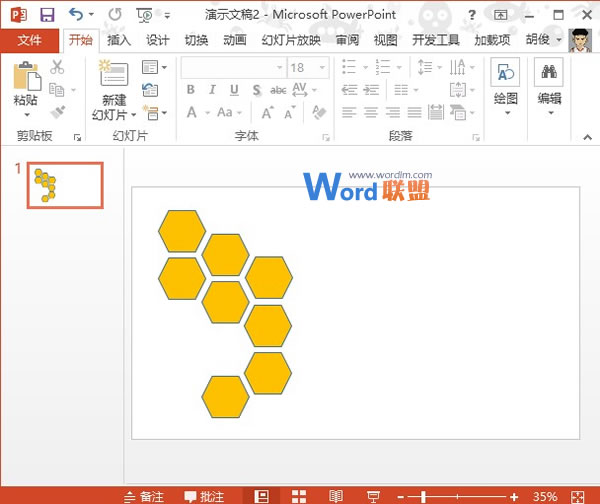The image size is (600, 504).
Task: Toggle Italic formatting
Action: coord(212,90)
